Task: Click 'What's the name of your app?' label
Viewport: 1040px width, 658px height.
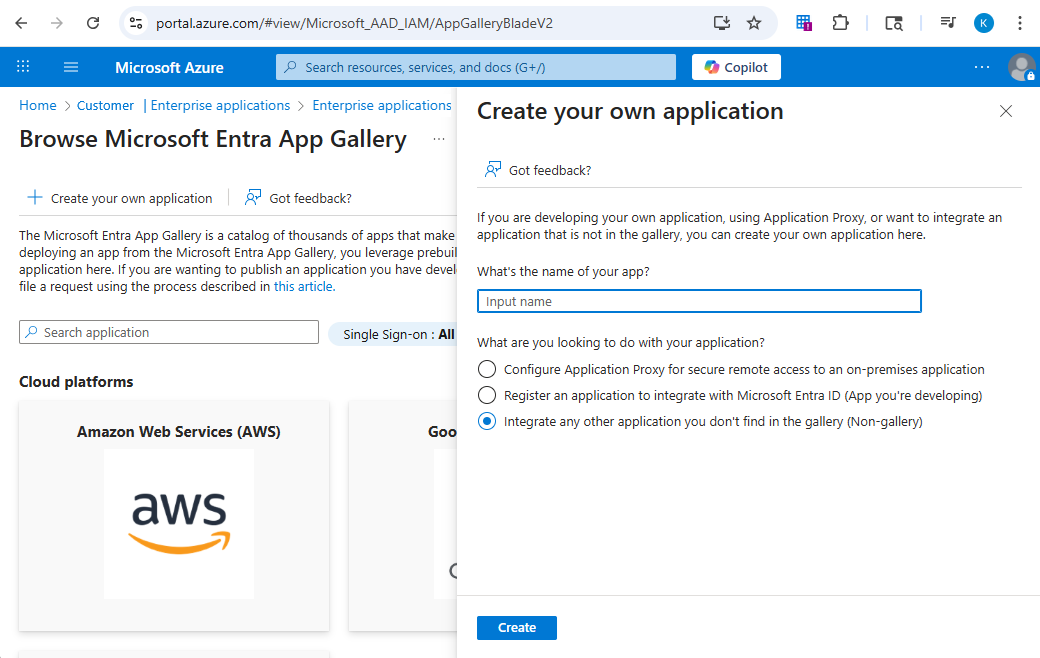Action: pyautogui.click(x=563, y=272)
